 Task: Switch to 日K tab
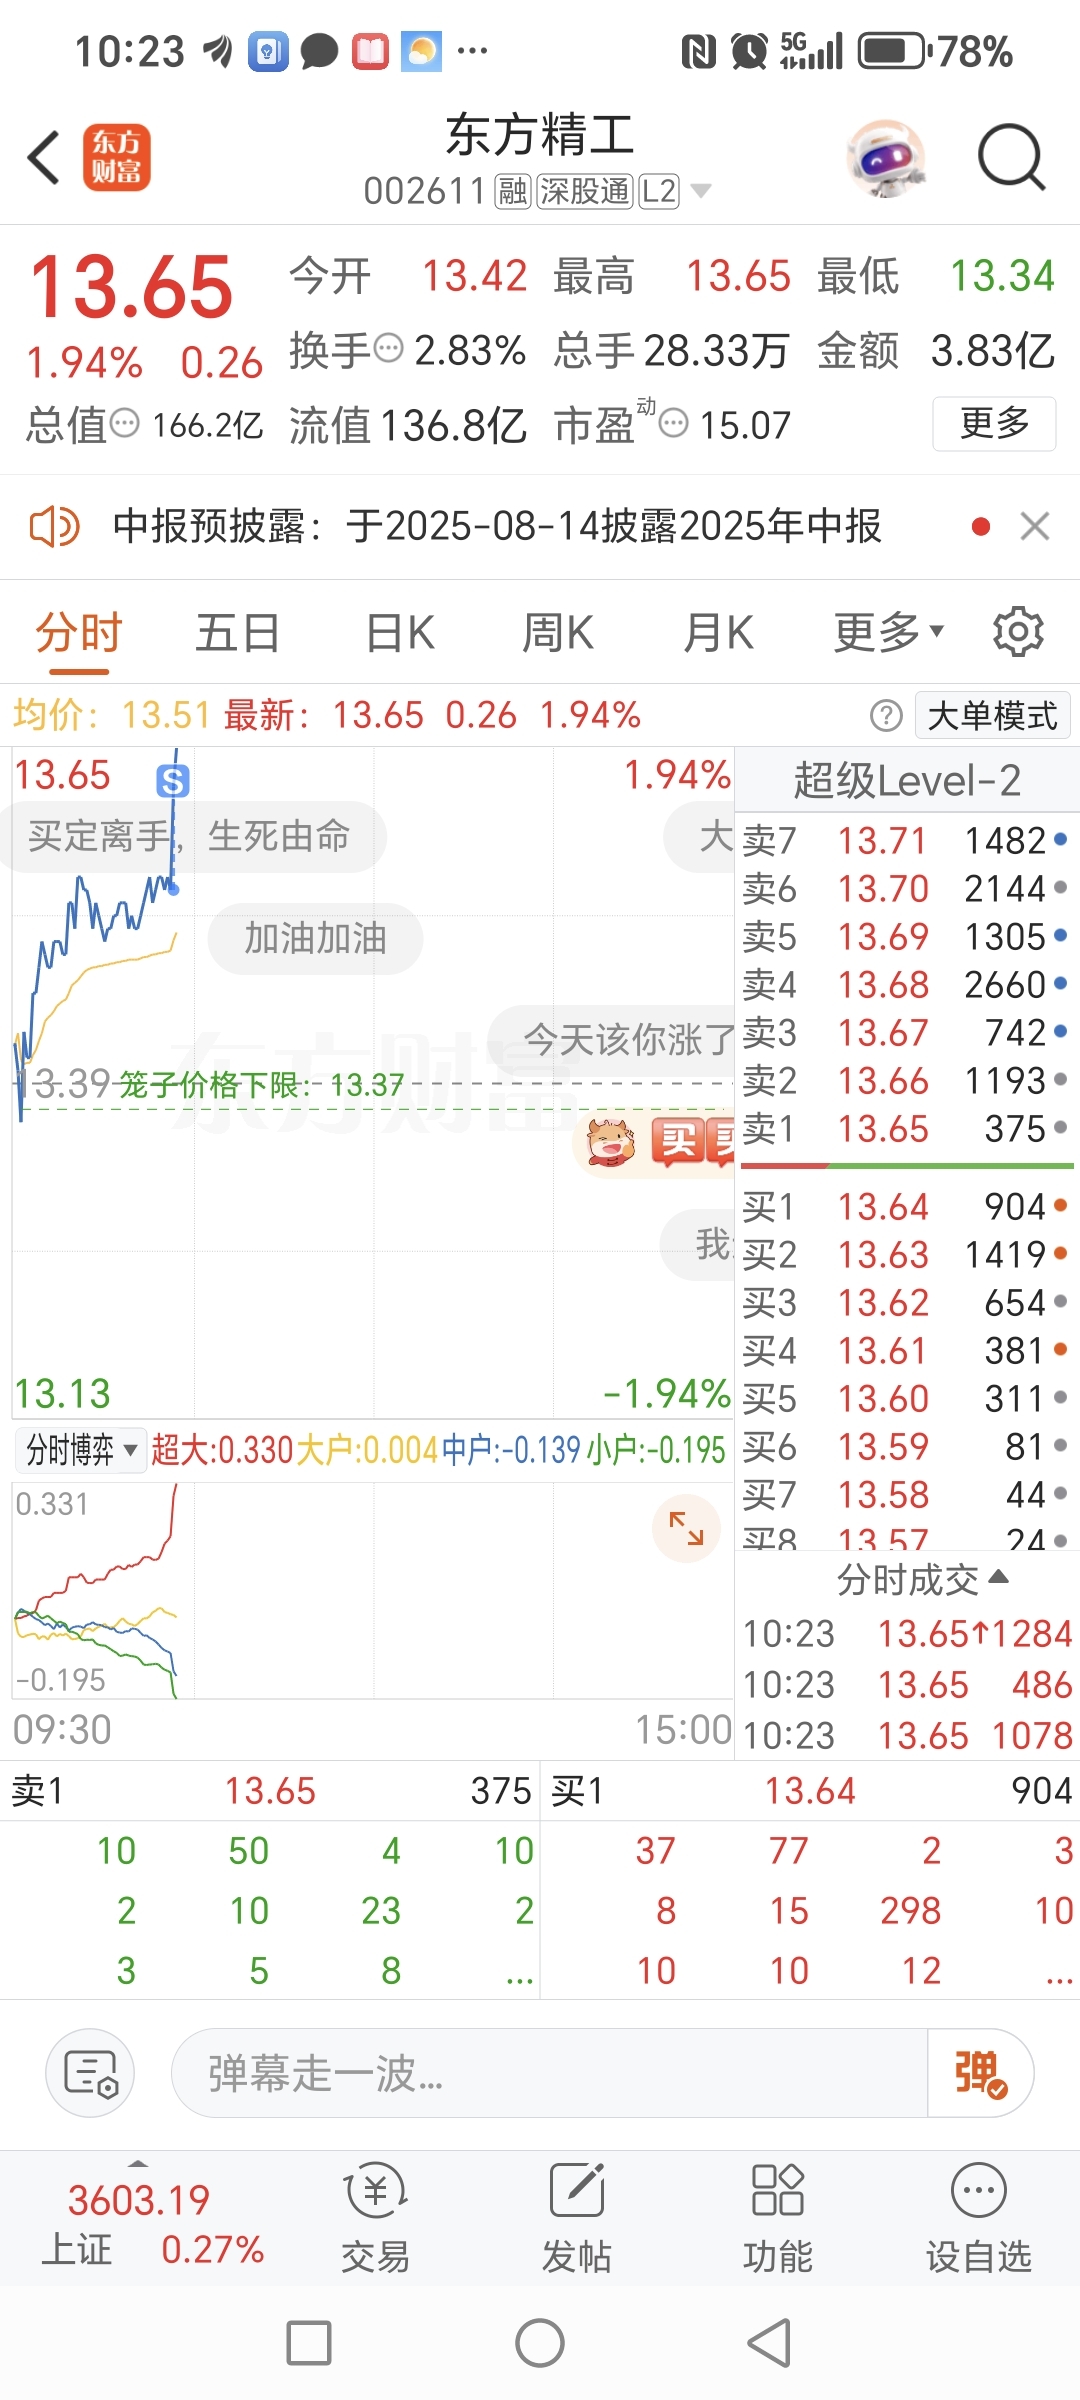point(400,633)
